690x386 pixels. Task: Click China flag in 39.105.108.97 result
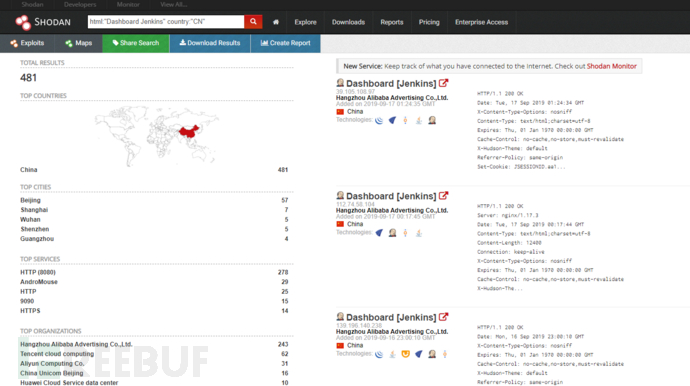[x=340, y=112]
